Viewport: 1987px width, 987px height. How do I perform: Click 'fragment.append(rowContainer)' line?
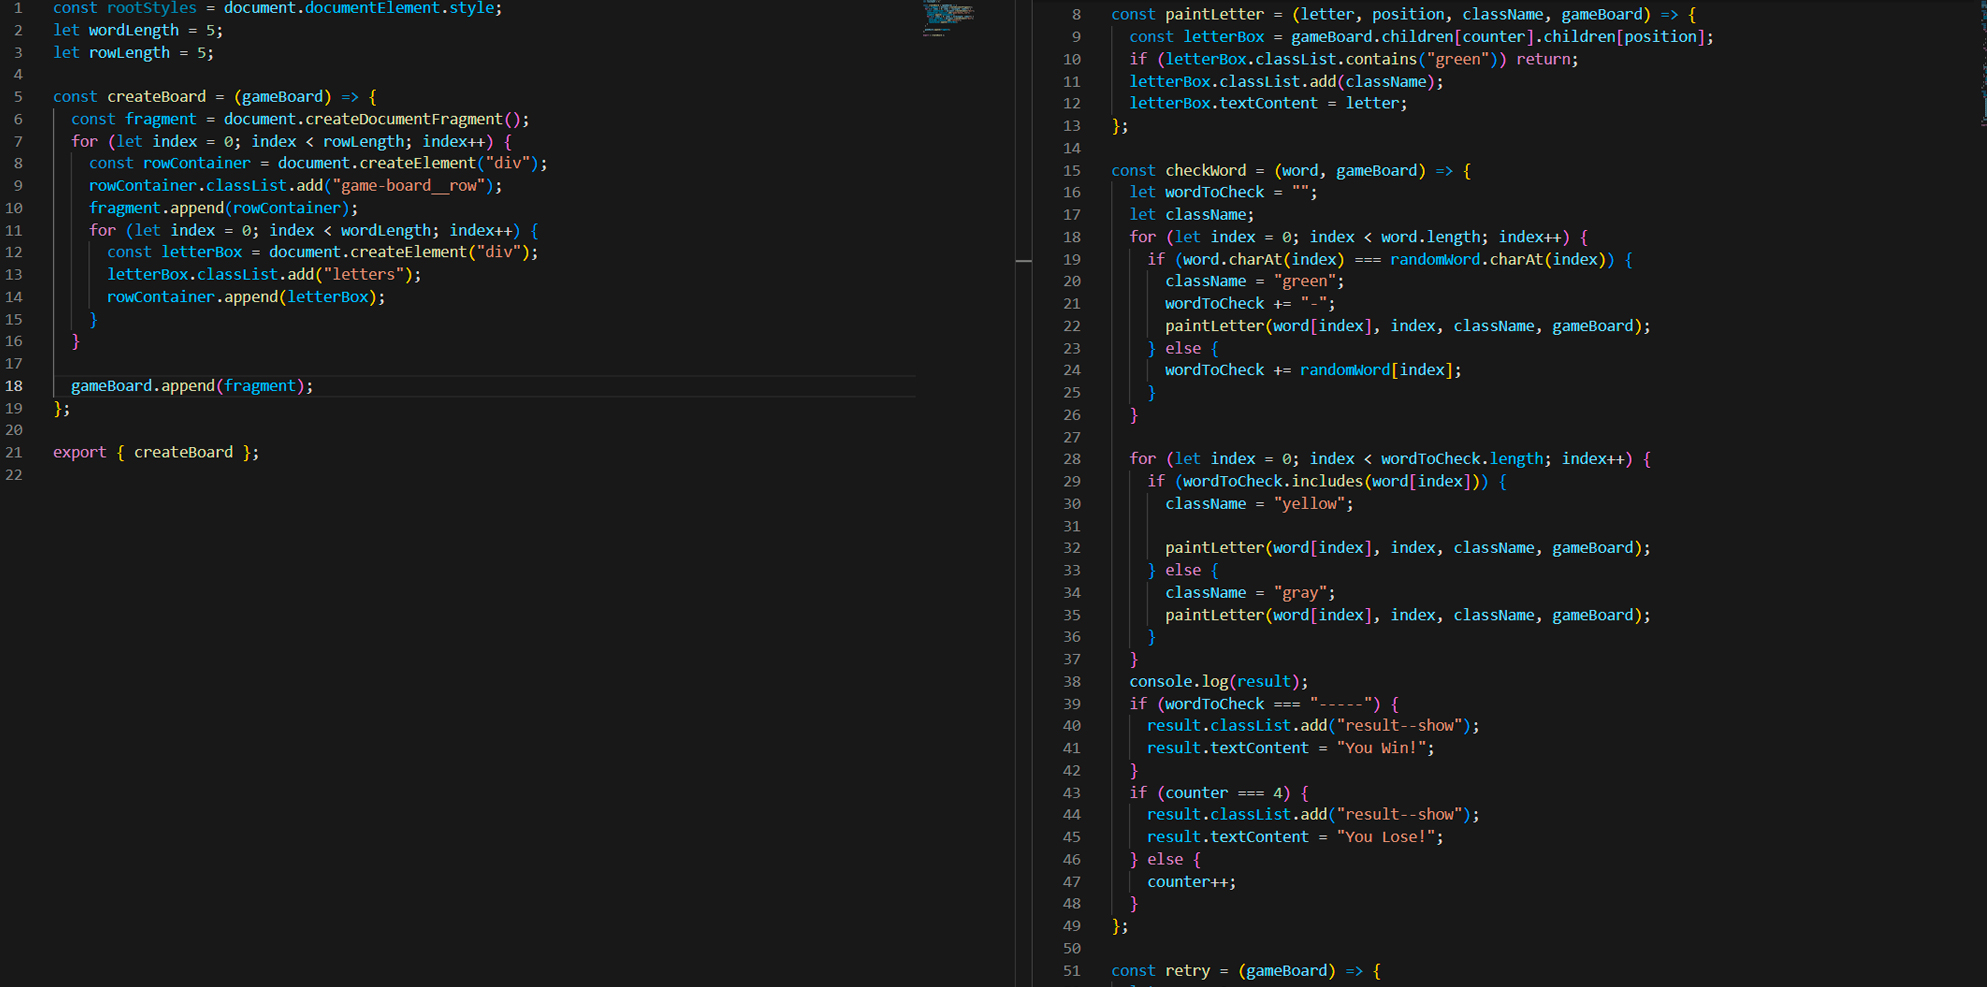[x=223, y=208]
